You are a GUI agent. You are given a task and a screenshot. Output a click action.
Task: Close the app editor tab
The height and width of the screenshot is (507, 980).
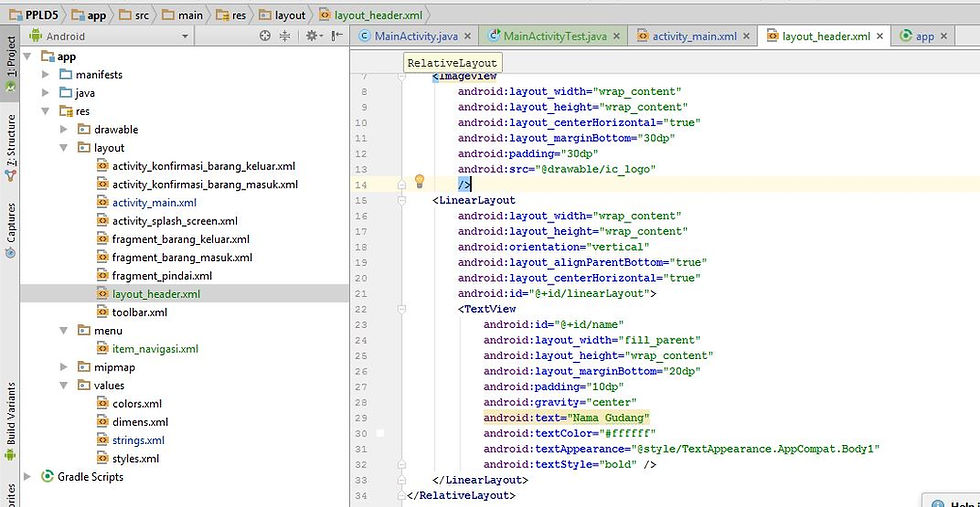[x=943, y=36]
